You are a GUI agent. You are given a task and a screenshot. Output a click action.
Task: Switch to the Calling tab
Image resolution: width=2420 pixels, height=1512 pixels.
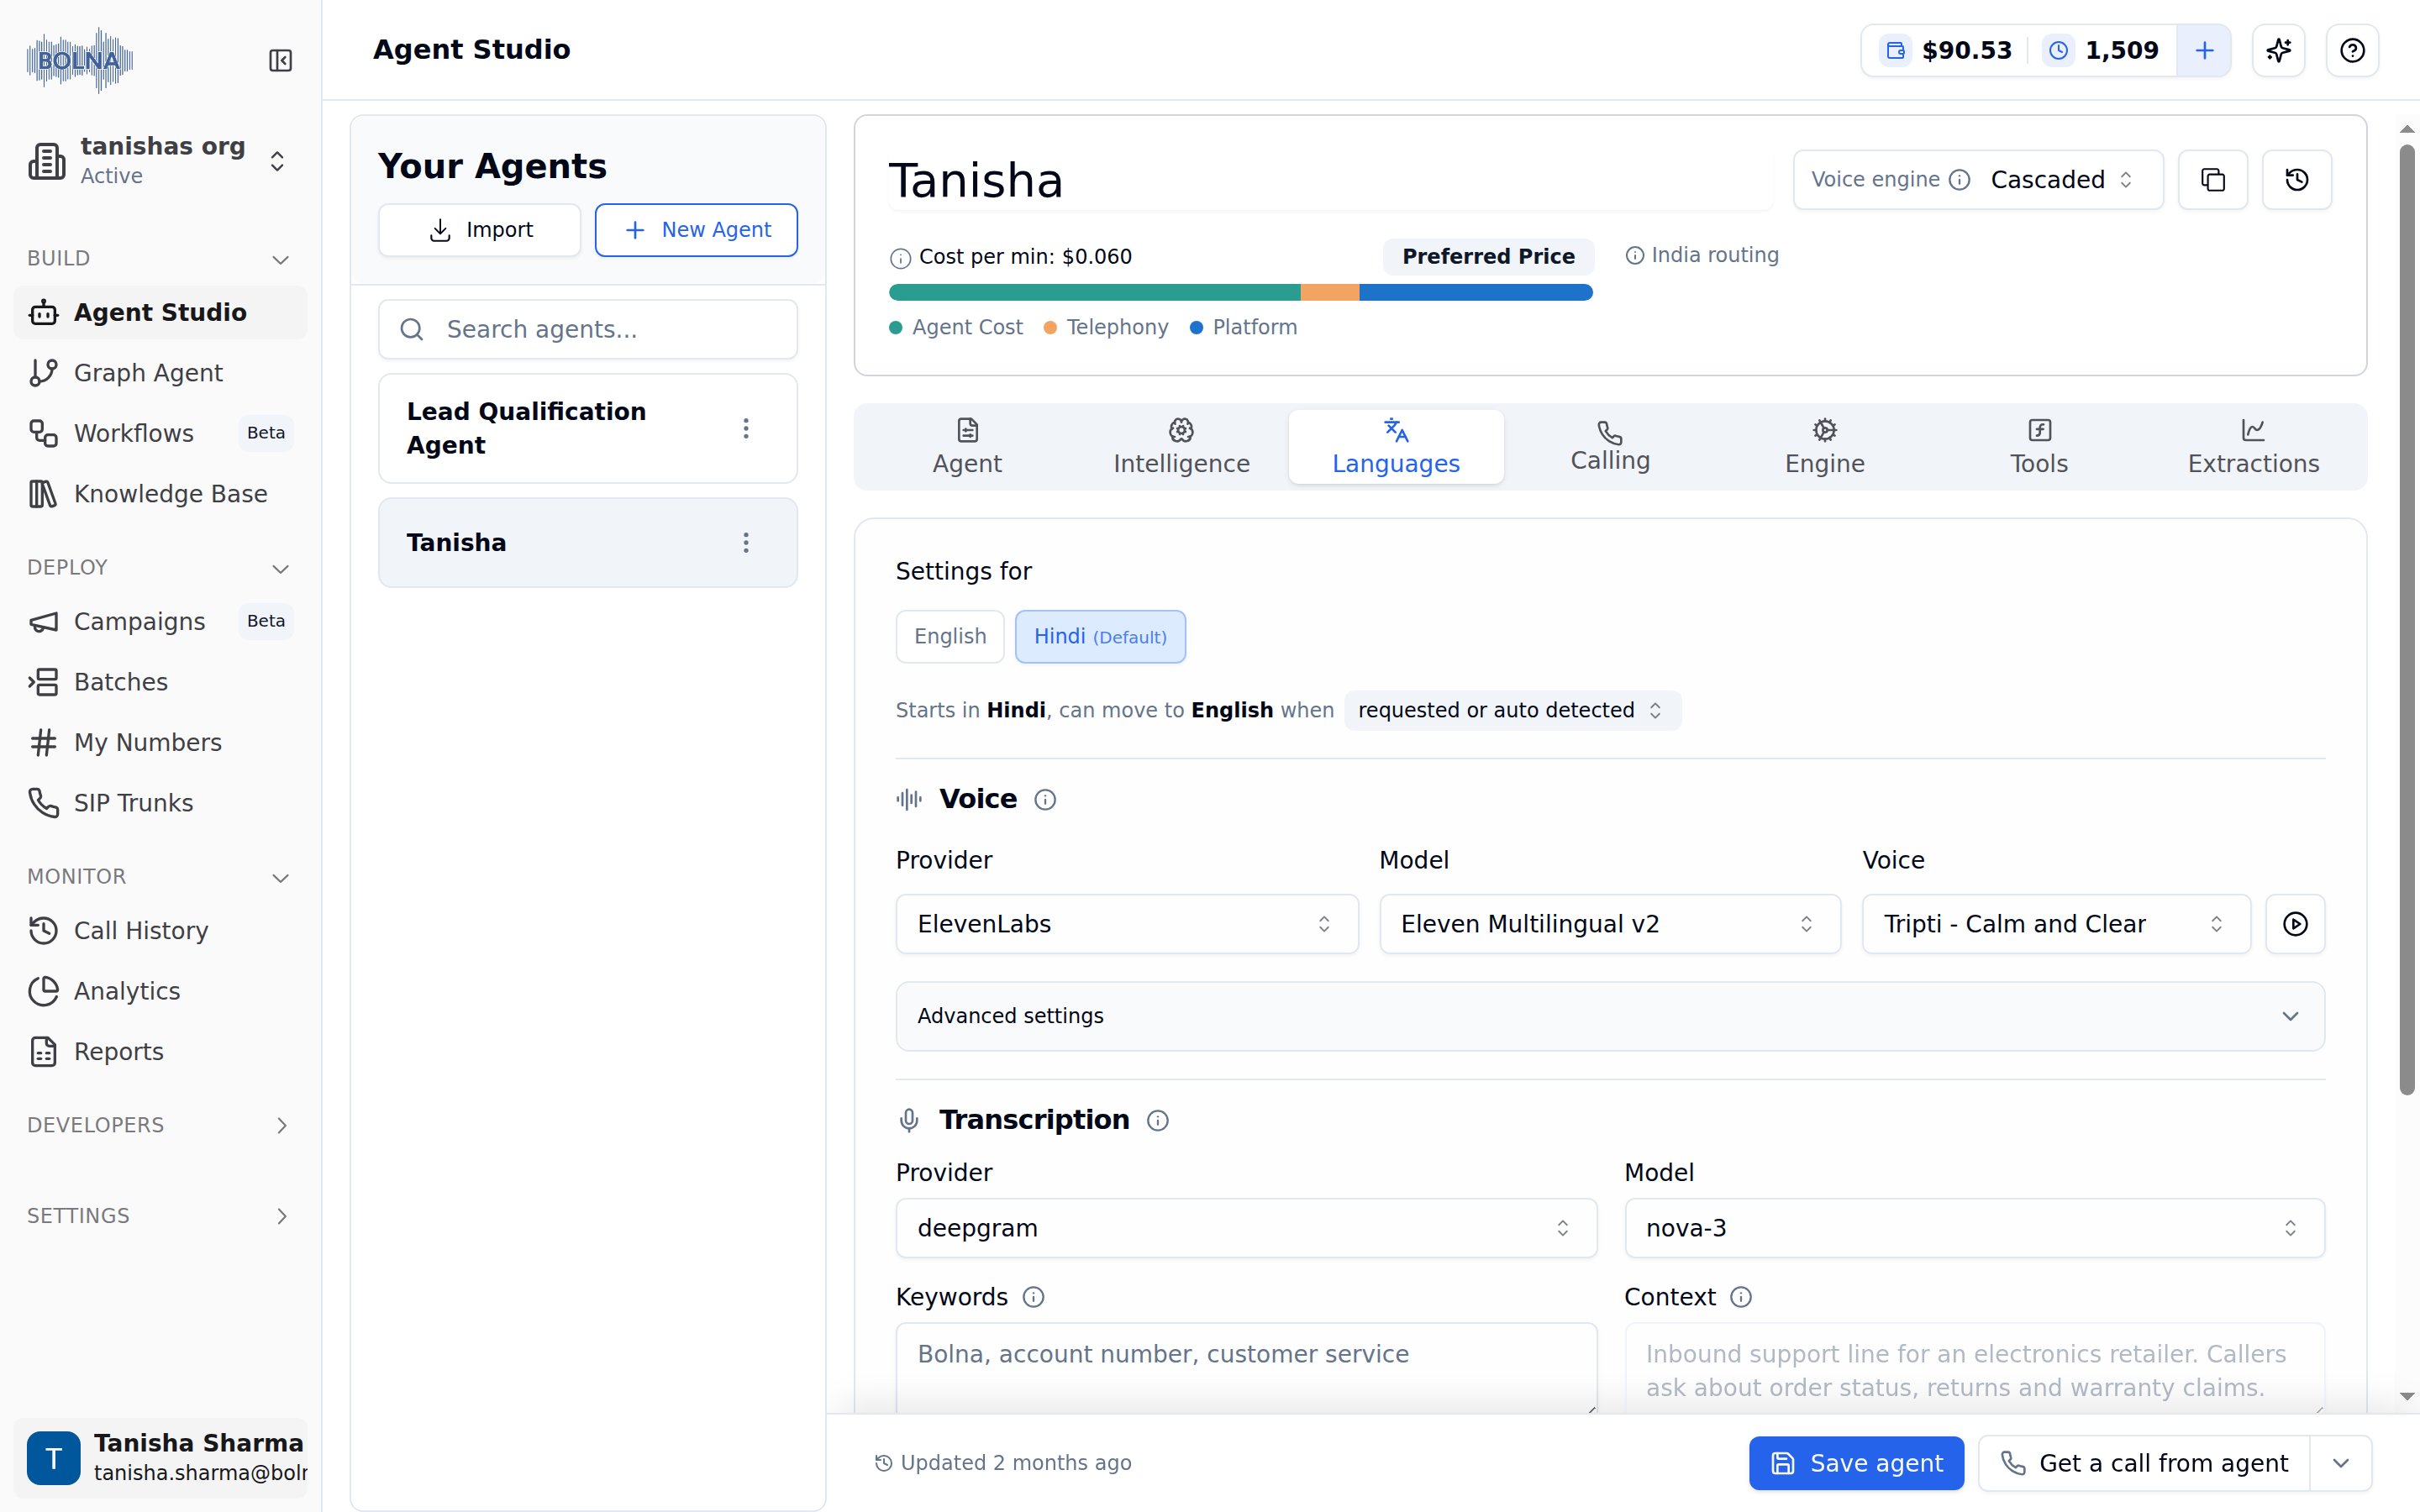click(1610, 447)
